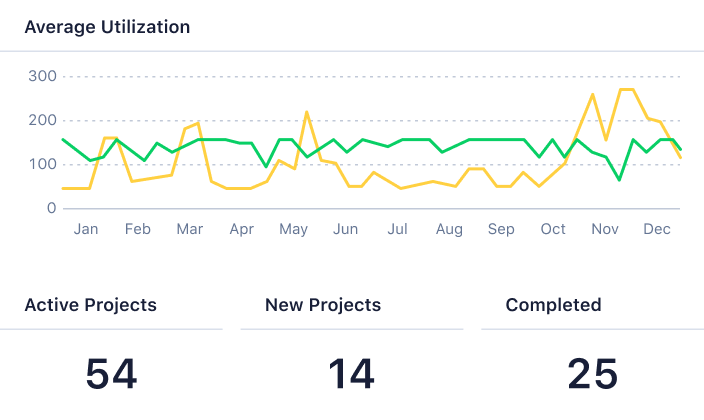Click the 0 baseline axis label
The width and height of the screenshot is (704, 420).
coord(52,208)
